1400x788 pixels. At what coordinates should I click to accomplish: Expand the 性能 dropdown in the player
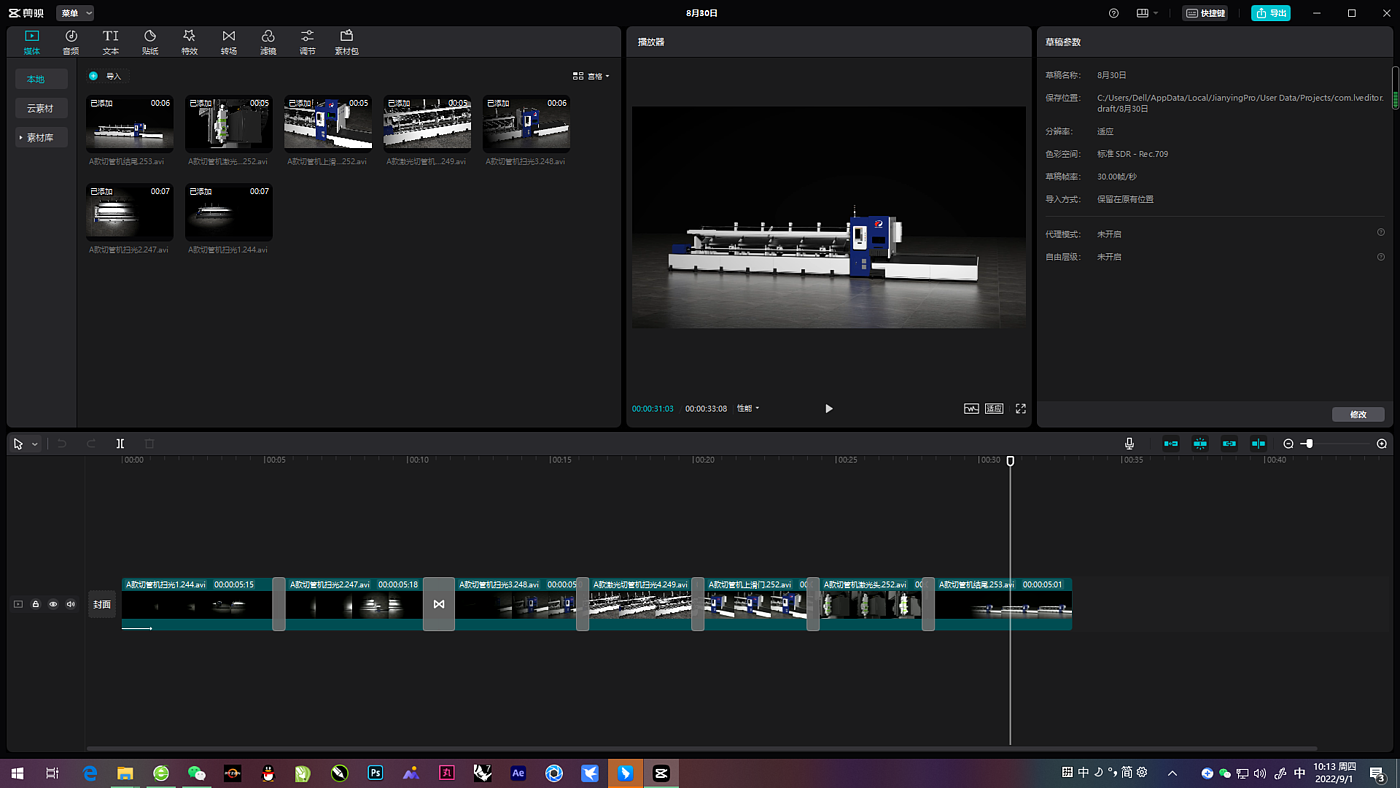(x=748, y=409)
